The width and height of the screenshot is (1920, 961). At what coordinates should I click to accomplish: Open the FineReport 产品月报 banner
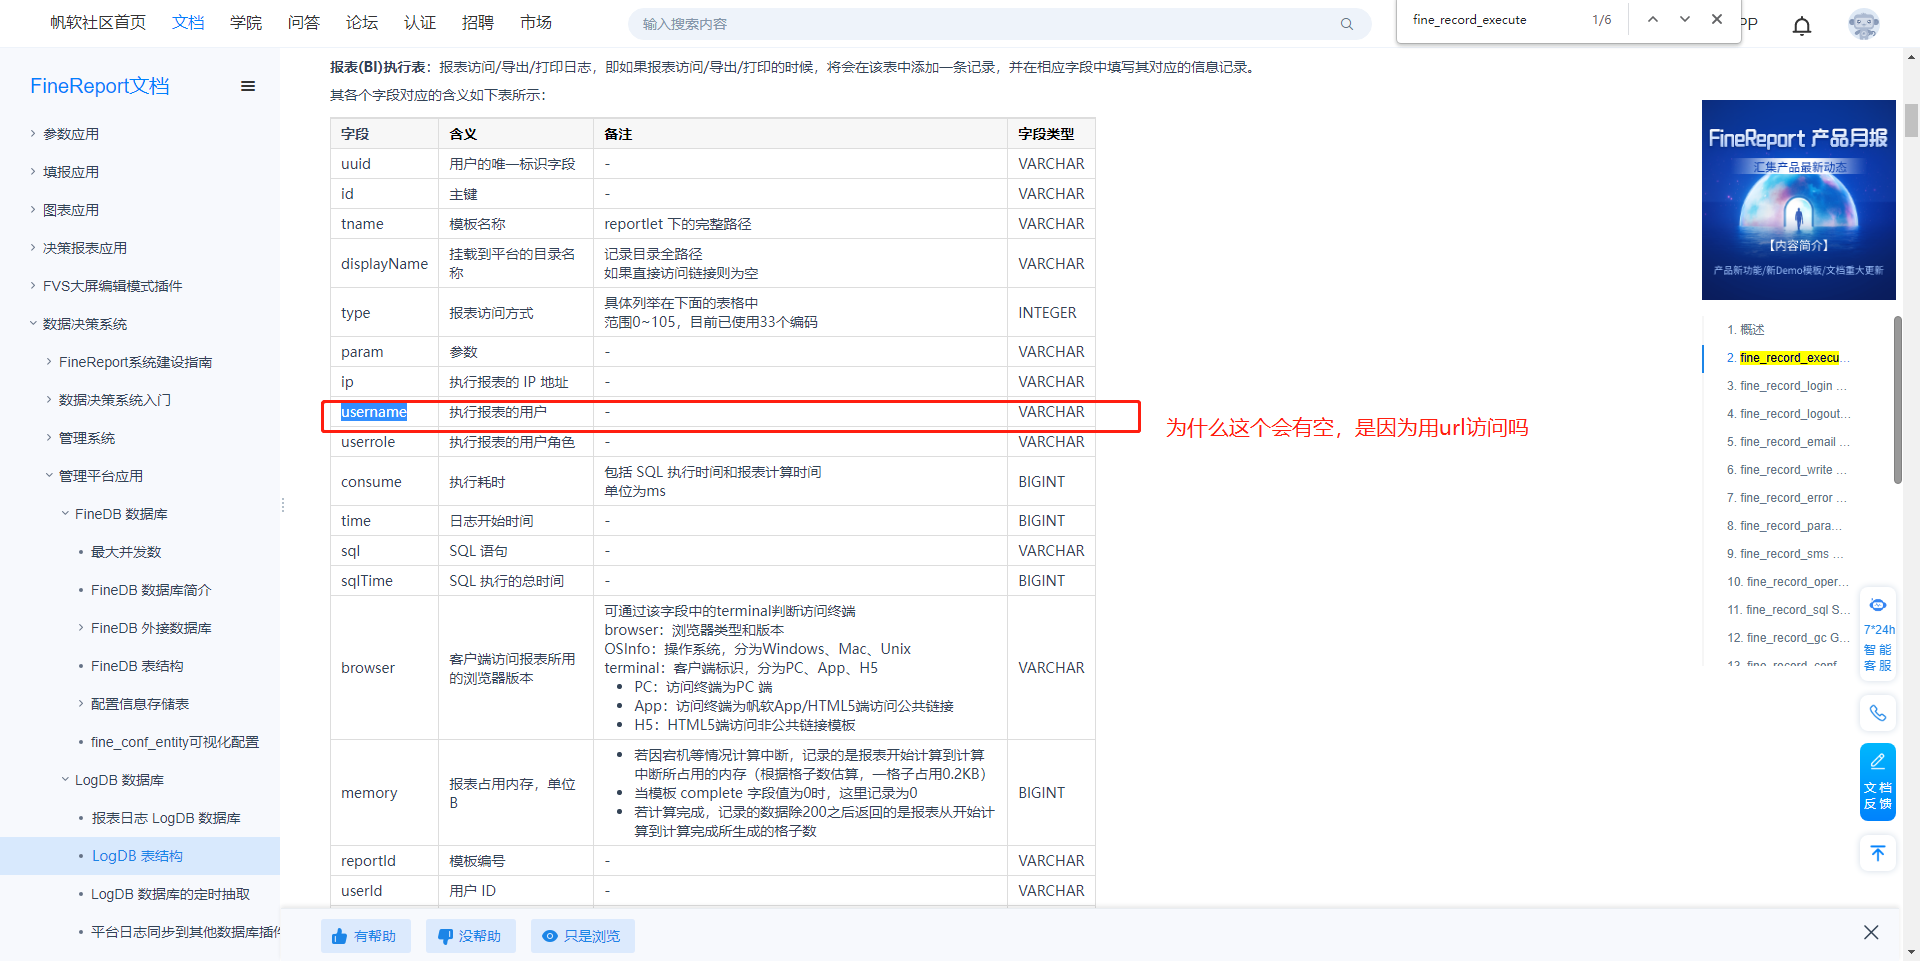pyautogui.click(x=1799, y=200)
